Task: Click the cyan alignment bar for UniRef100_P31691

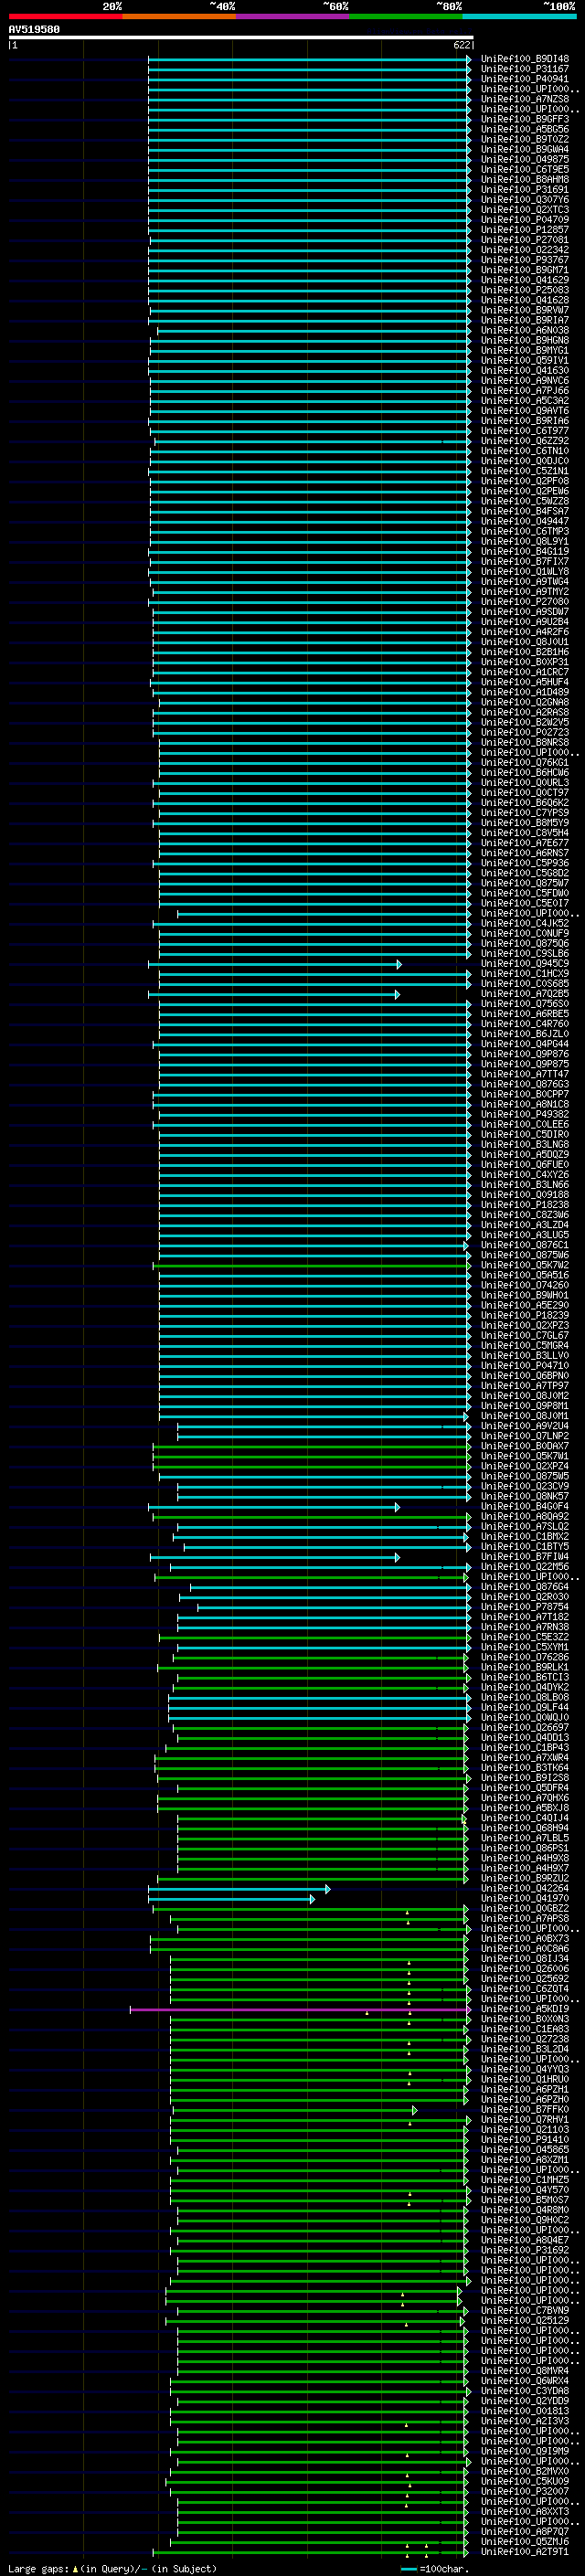Action: [x=309, y=189]
